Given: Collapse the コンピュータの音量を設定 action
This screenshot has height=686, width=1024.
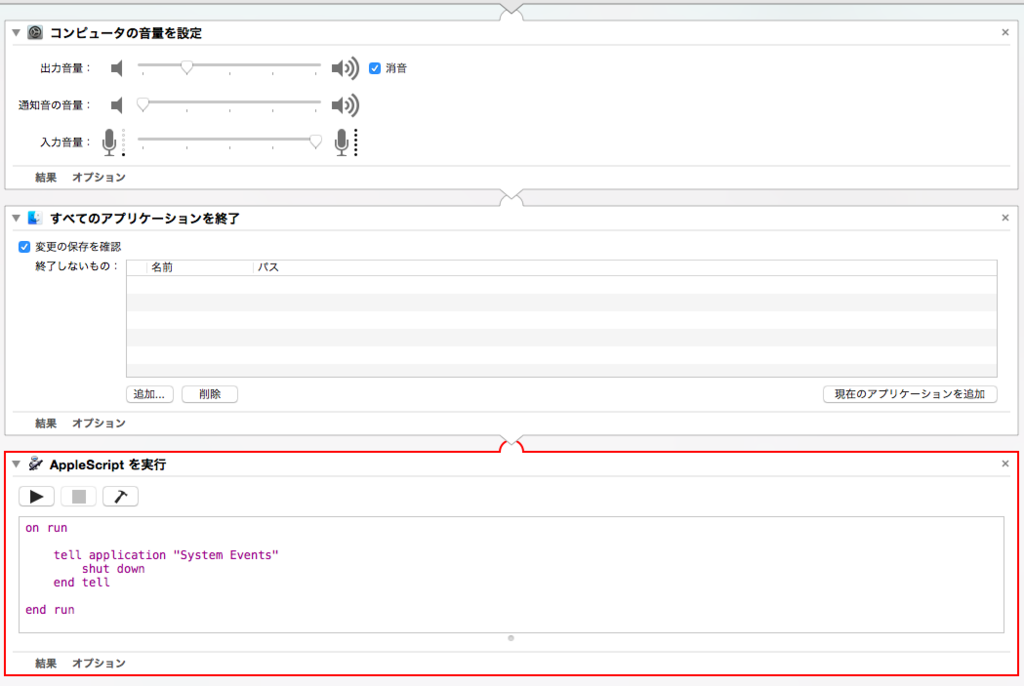Looking at the screenshot, I should pos(16,32).
